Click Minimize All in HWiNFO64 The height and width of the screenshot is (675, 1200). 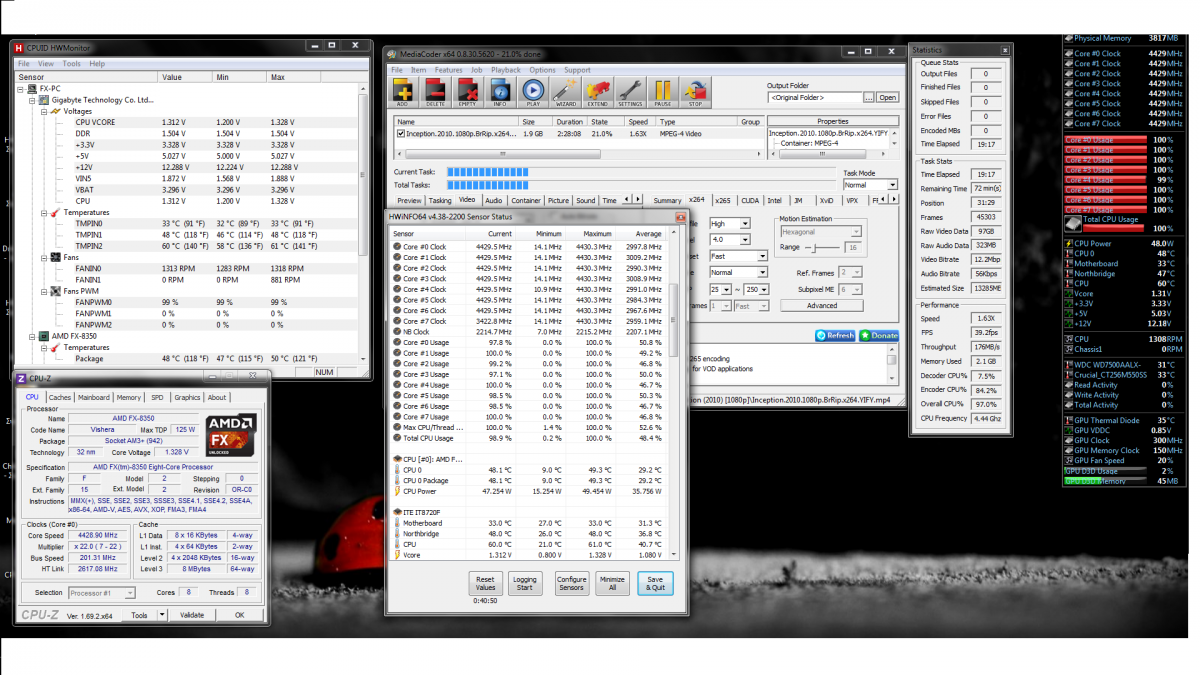point(613,583)
